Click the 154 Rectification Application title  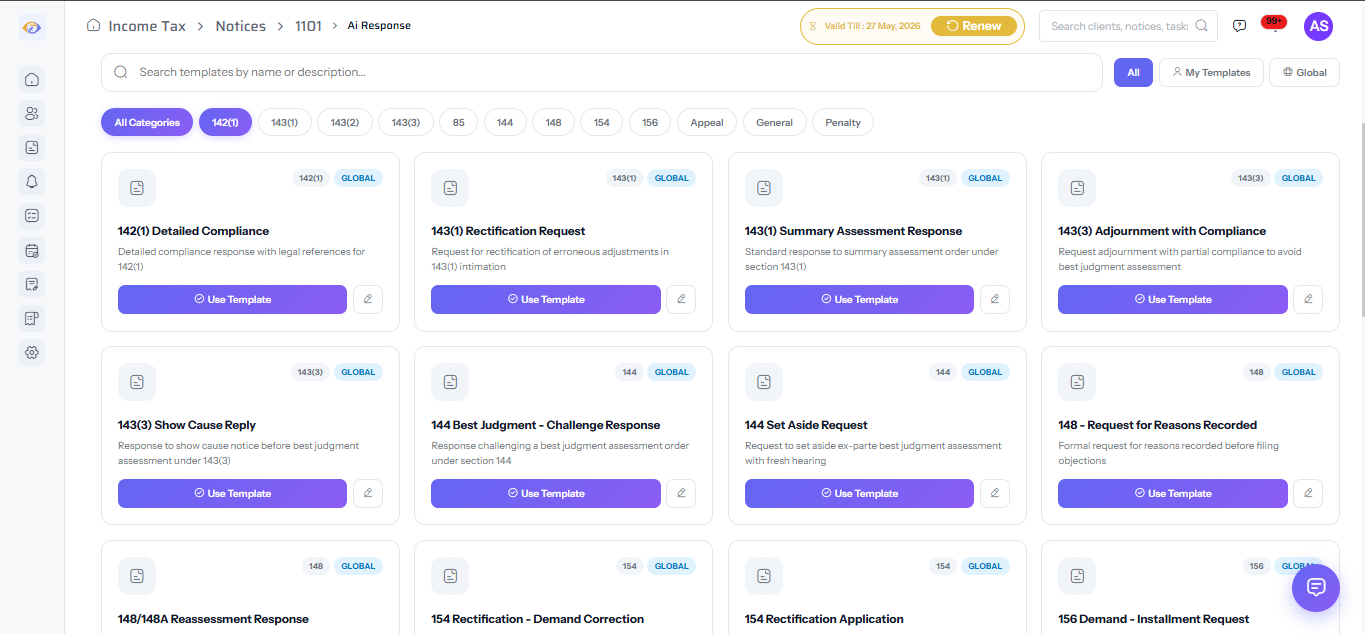tap(824, 619)
